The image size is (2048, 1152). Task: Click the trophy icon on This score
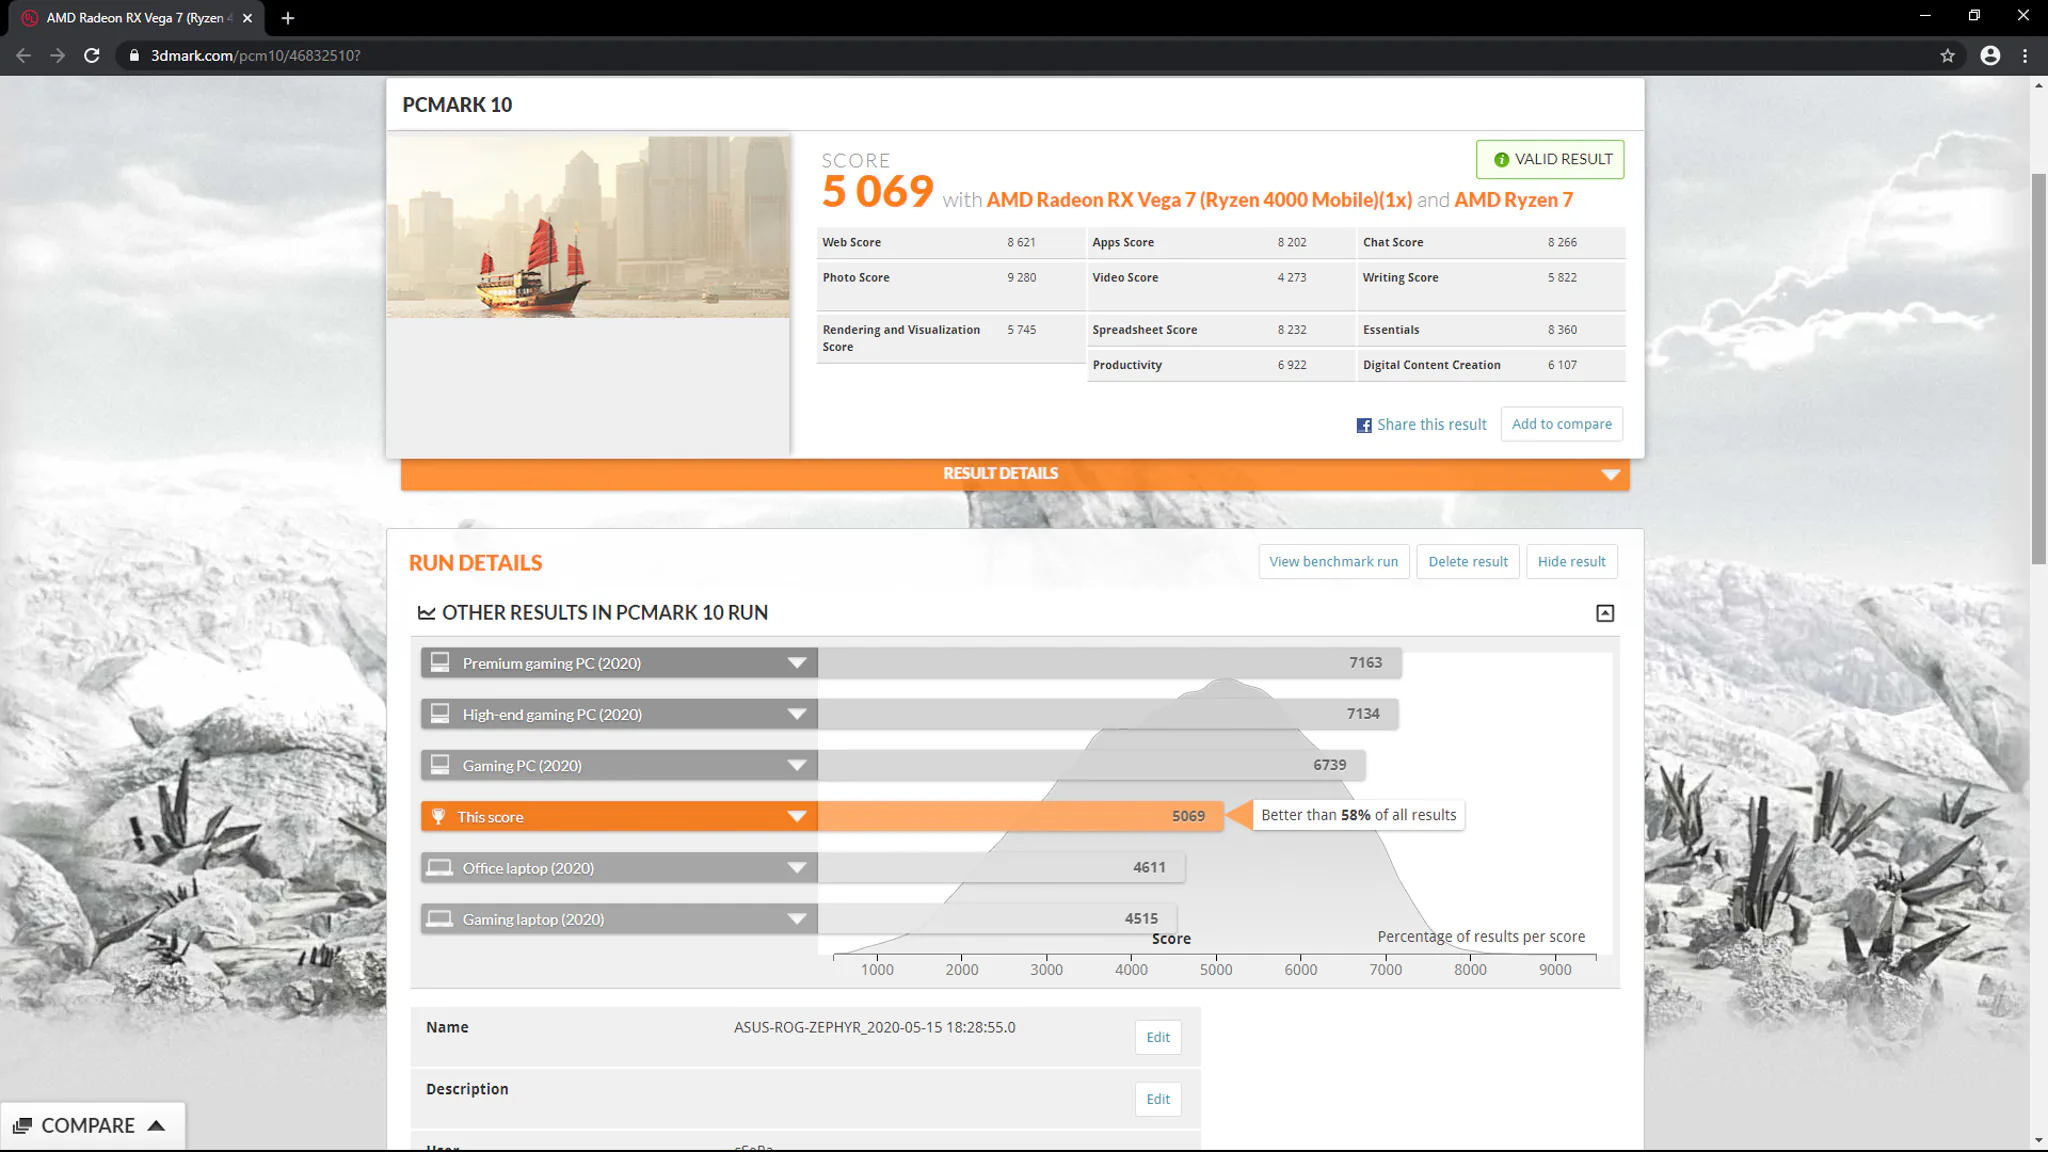[438, 816]
